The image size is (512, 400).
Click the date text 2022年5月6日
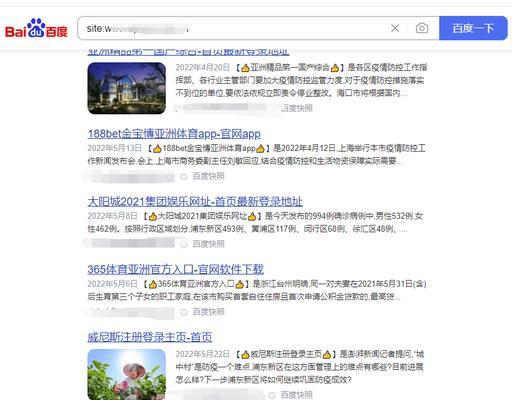tap(112, 284)
